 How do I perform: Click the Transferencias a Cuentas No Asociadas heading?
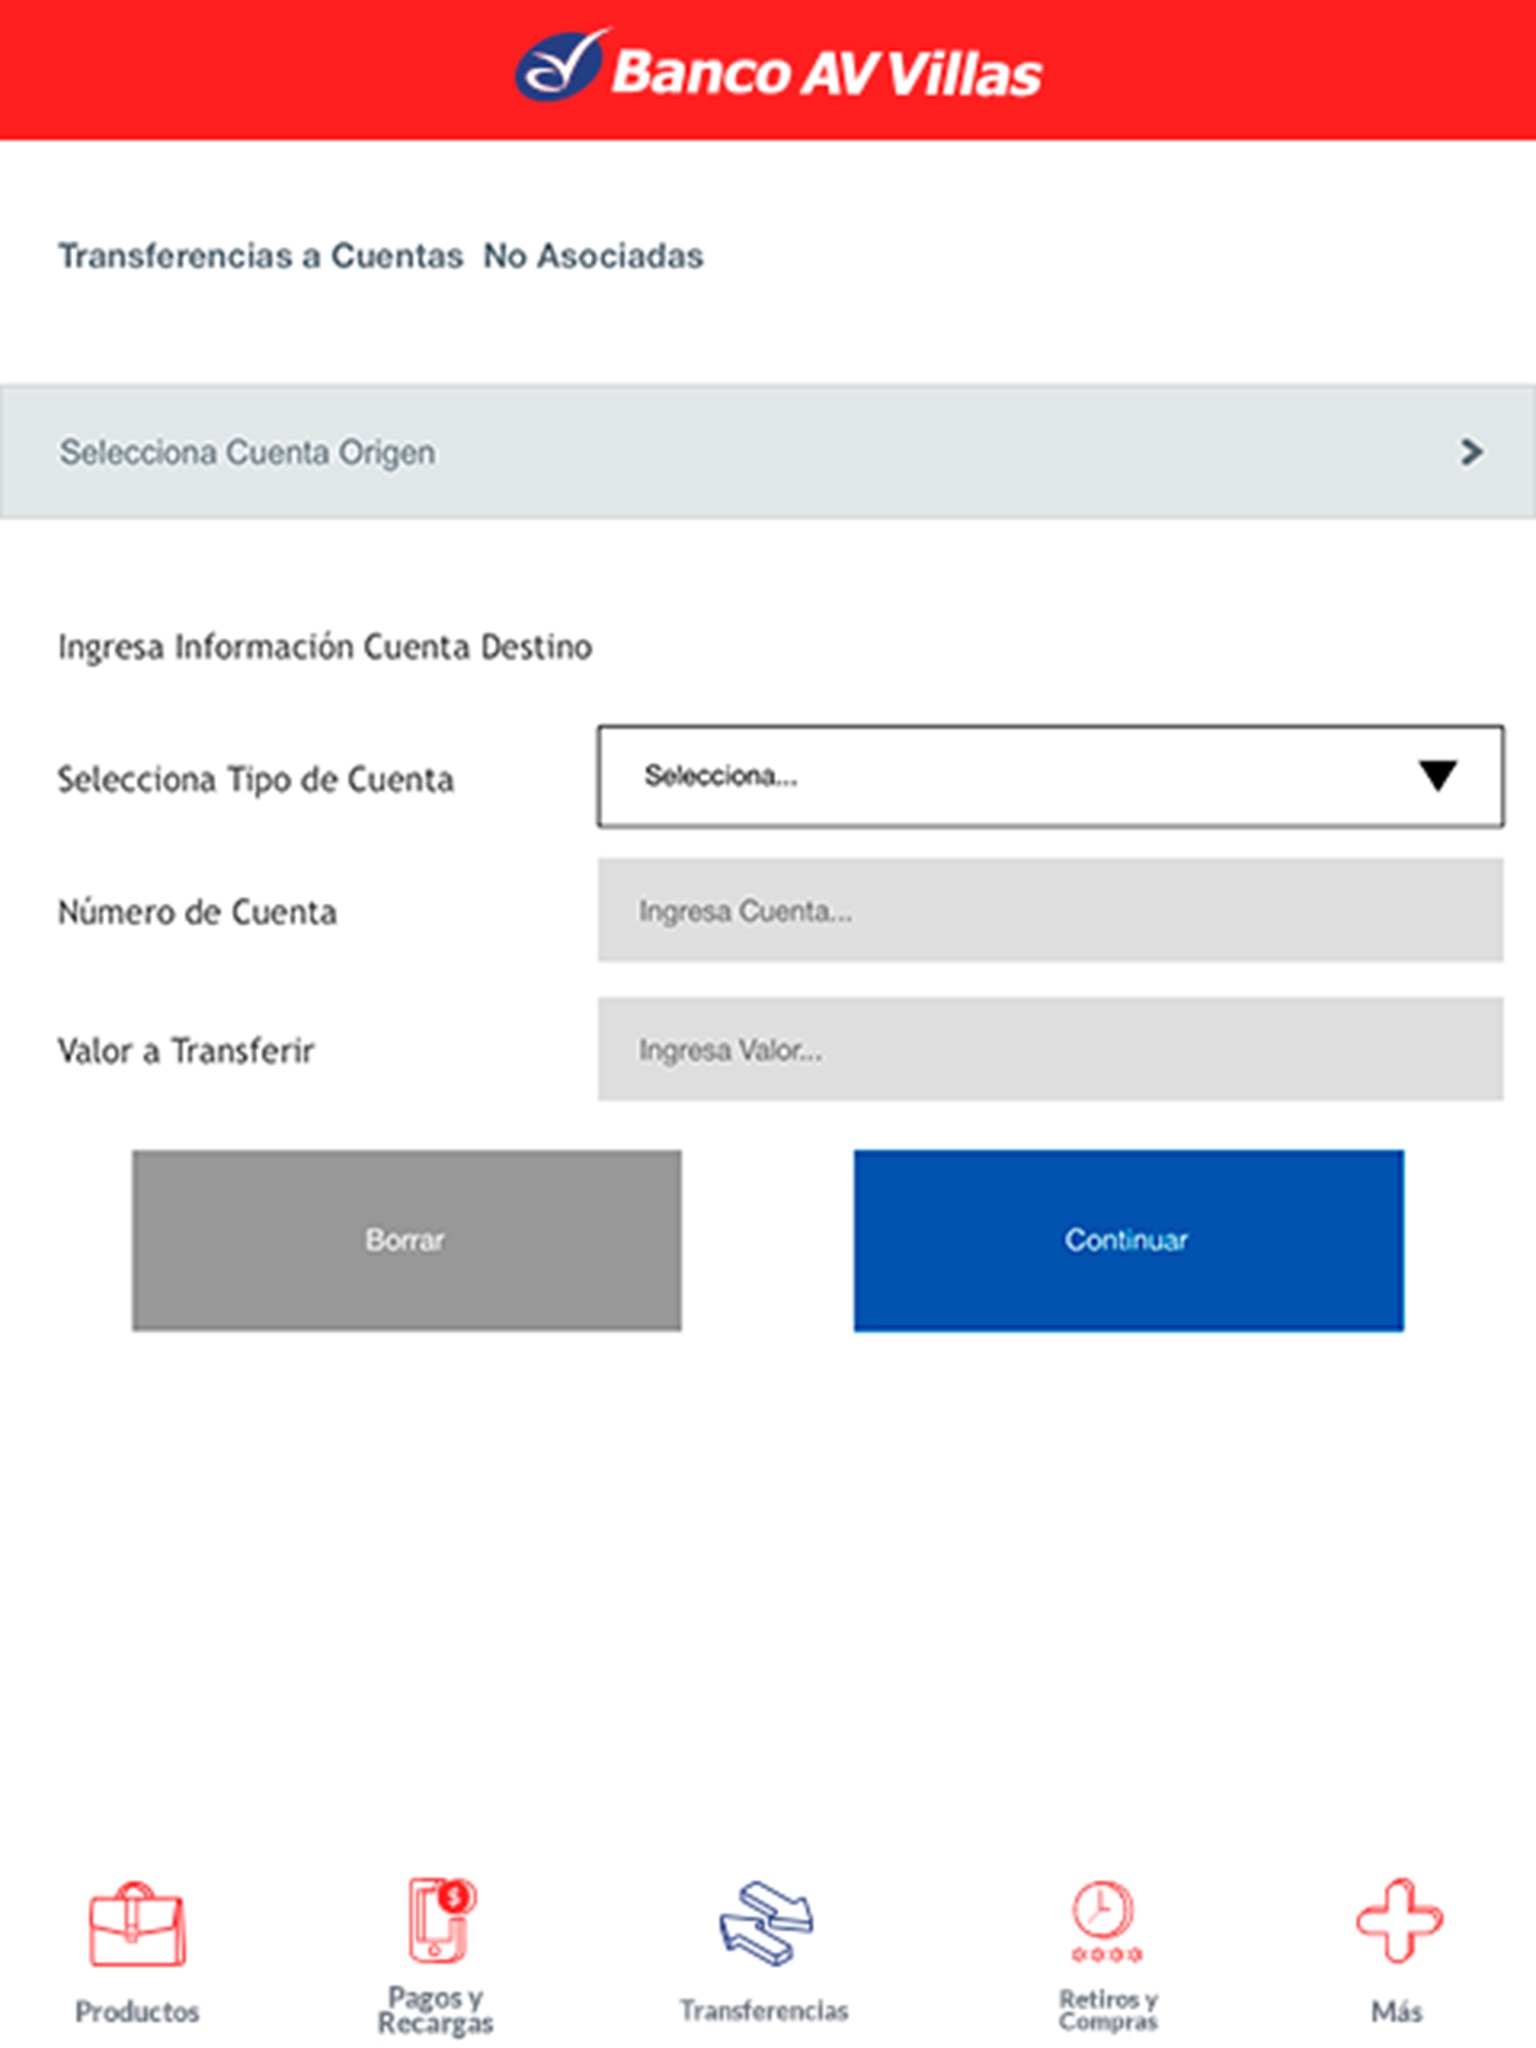click(x=380, y=256)
